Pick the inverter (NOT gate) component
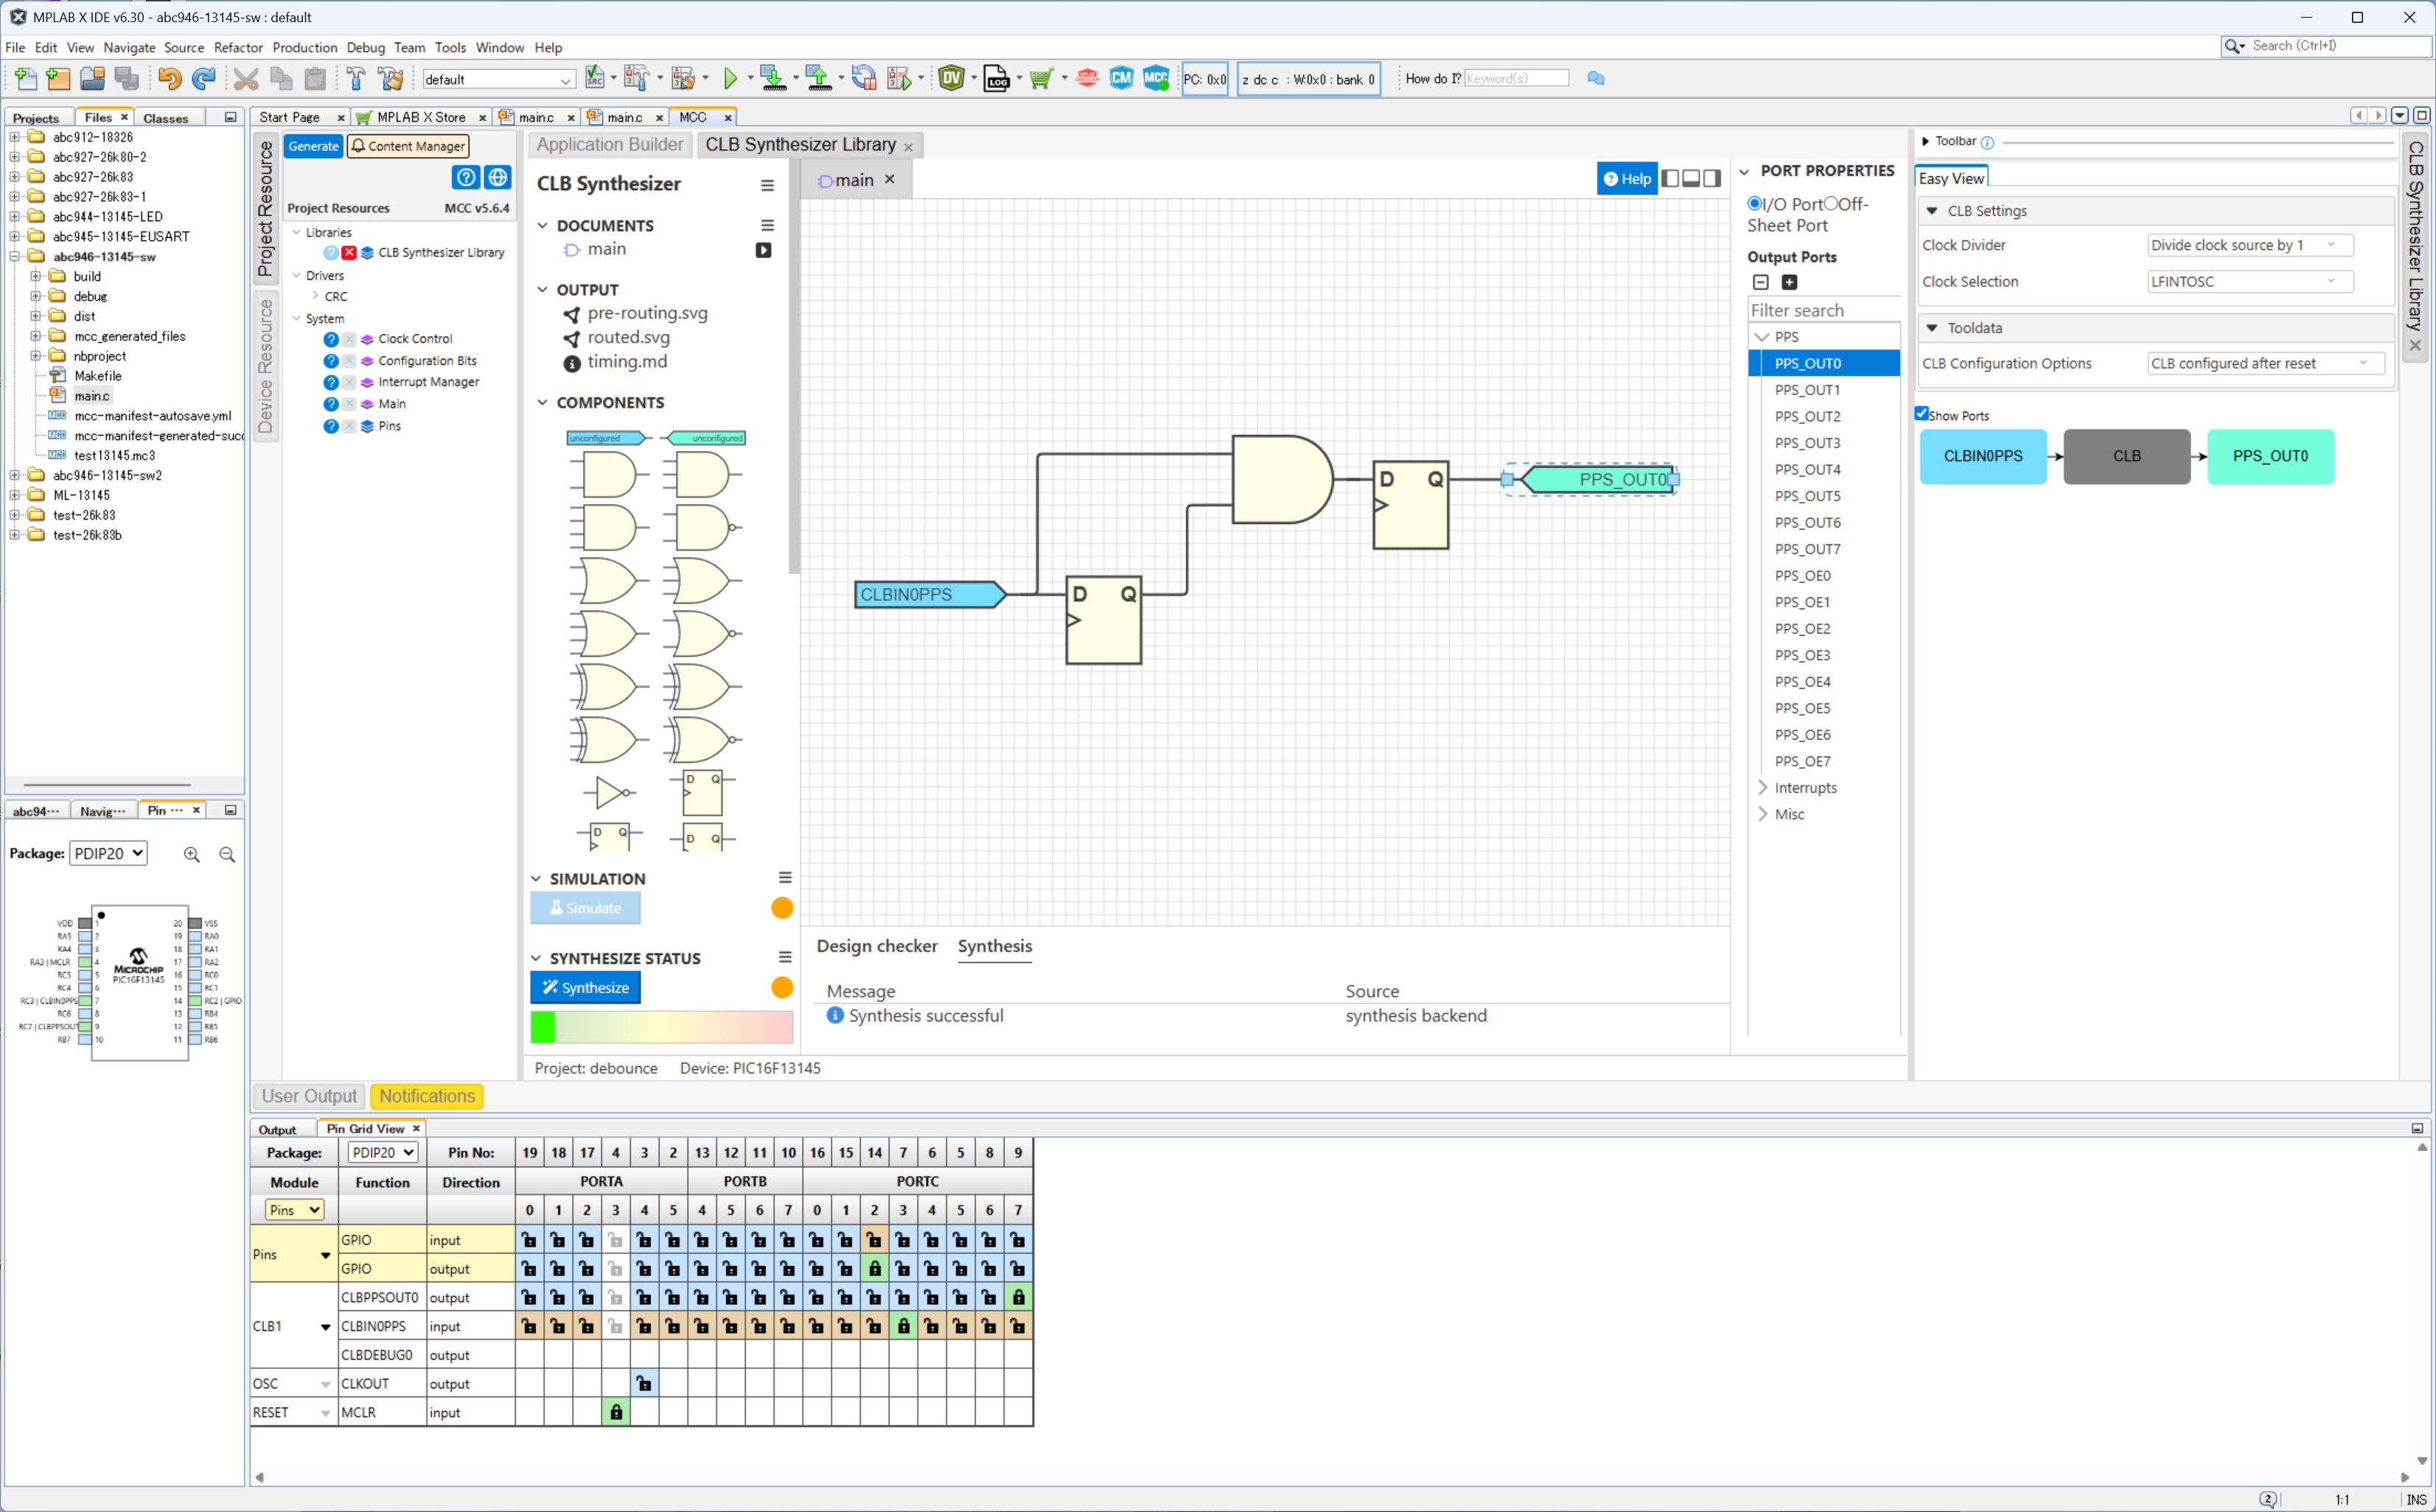The image size is (2436, 1512). click(610, 793)
